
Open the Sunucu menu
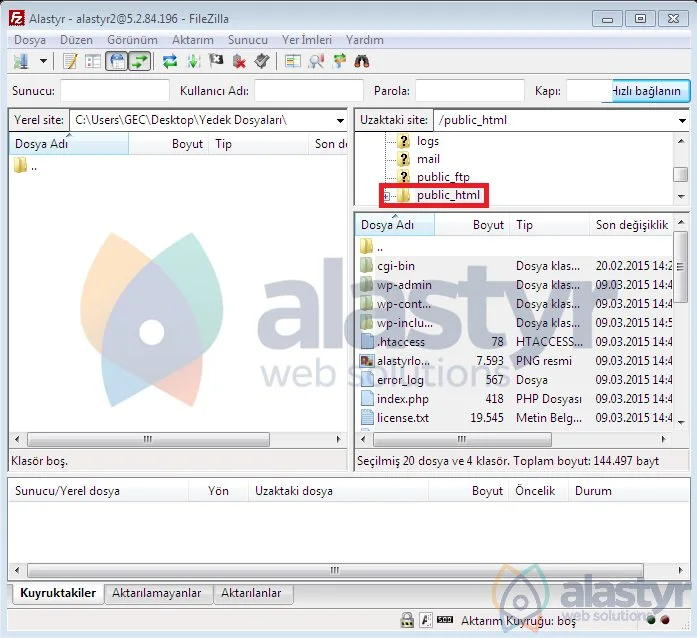click(247, 40)
